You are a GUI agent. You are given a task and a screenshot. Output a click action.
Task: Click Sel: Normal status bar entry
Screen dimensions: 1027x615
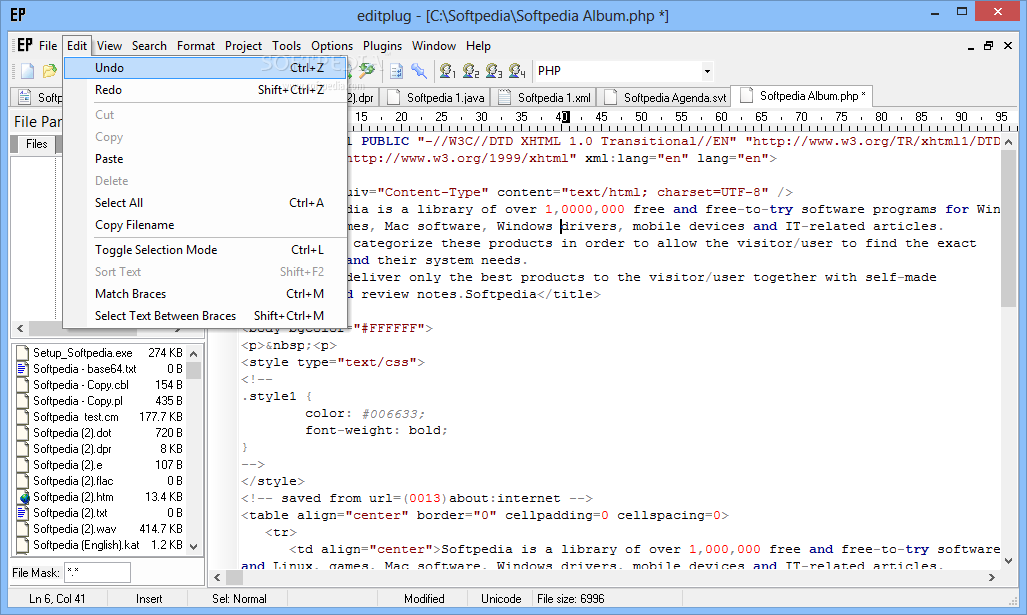pyautogui.click(x=239, y=599)
